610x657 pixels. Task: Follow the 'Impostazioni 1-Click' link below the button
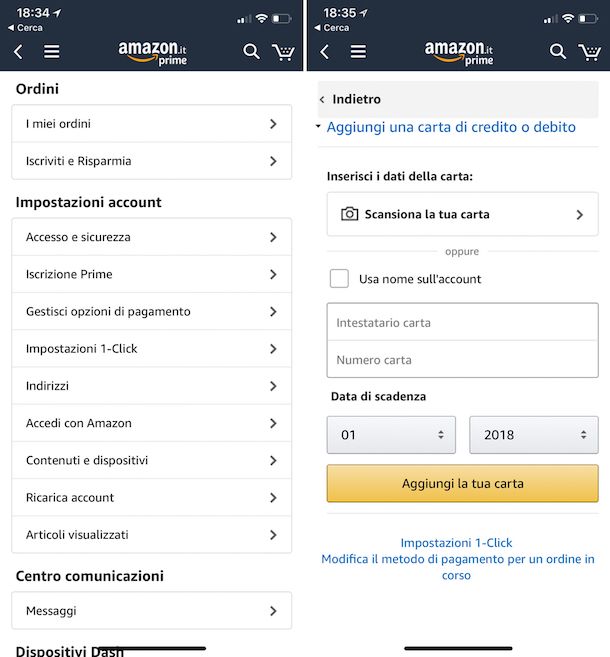[456, 543]
